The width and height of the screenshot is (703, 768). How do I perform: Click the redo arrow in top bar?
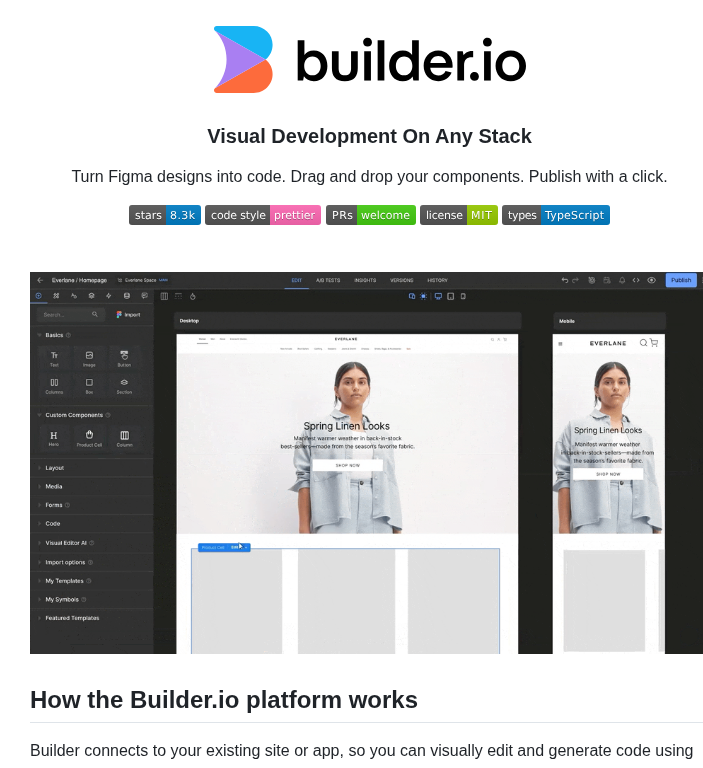[576, 280]
